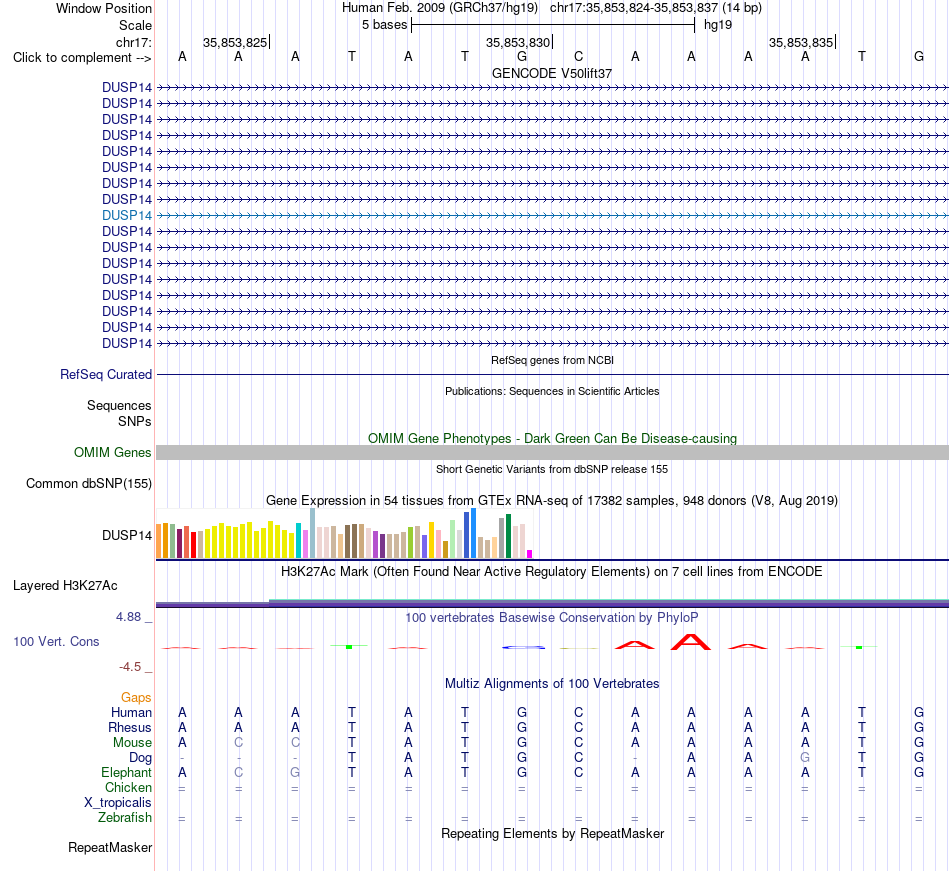The width and height of the screenshot is (950, 871).
Task: Click the 35,853,835 coordinate tick label
Action: pyautogui.click(x=800, y=42)
